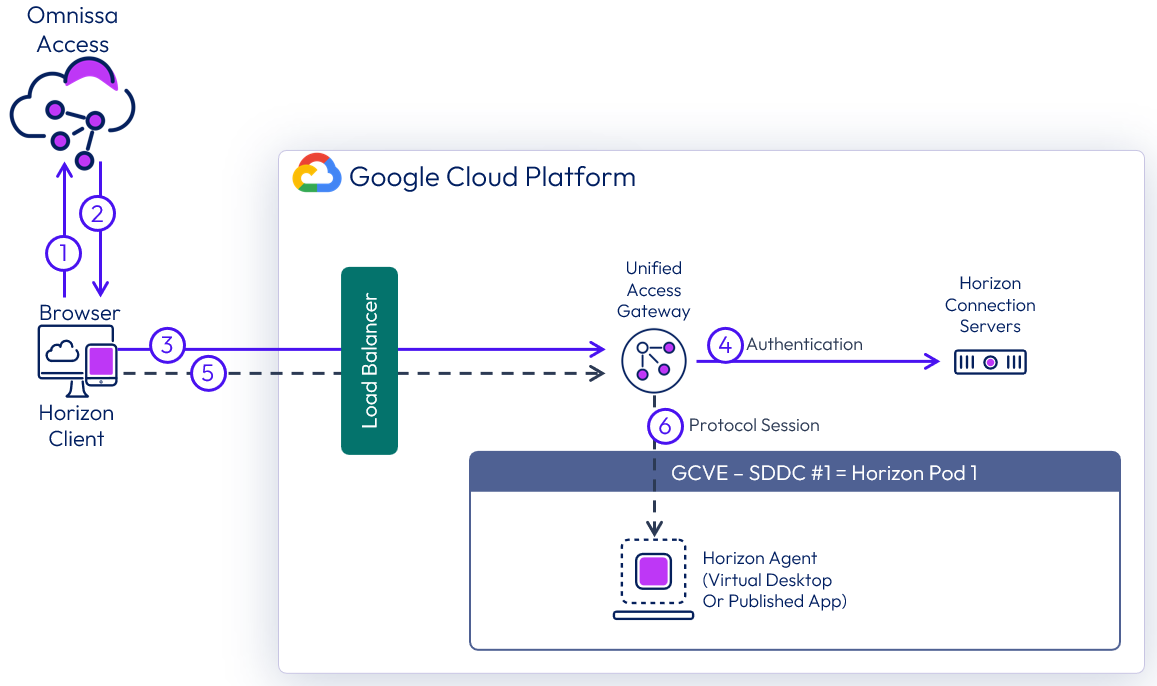Select the step 3 circle marker
Screen dimensions: 1157x686
tap(168, 346)
